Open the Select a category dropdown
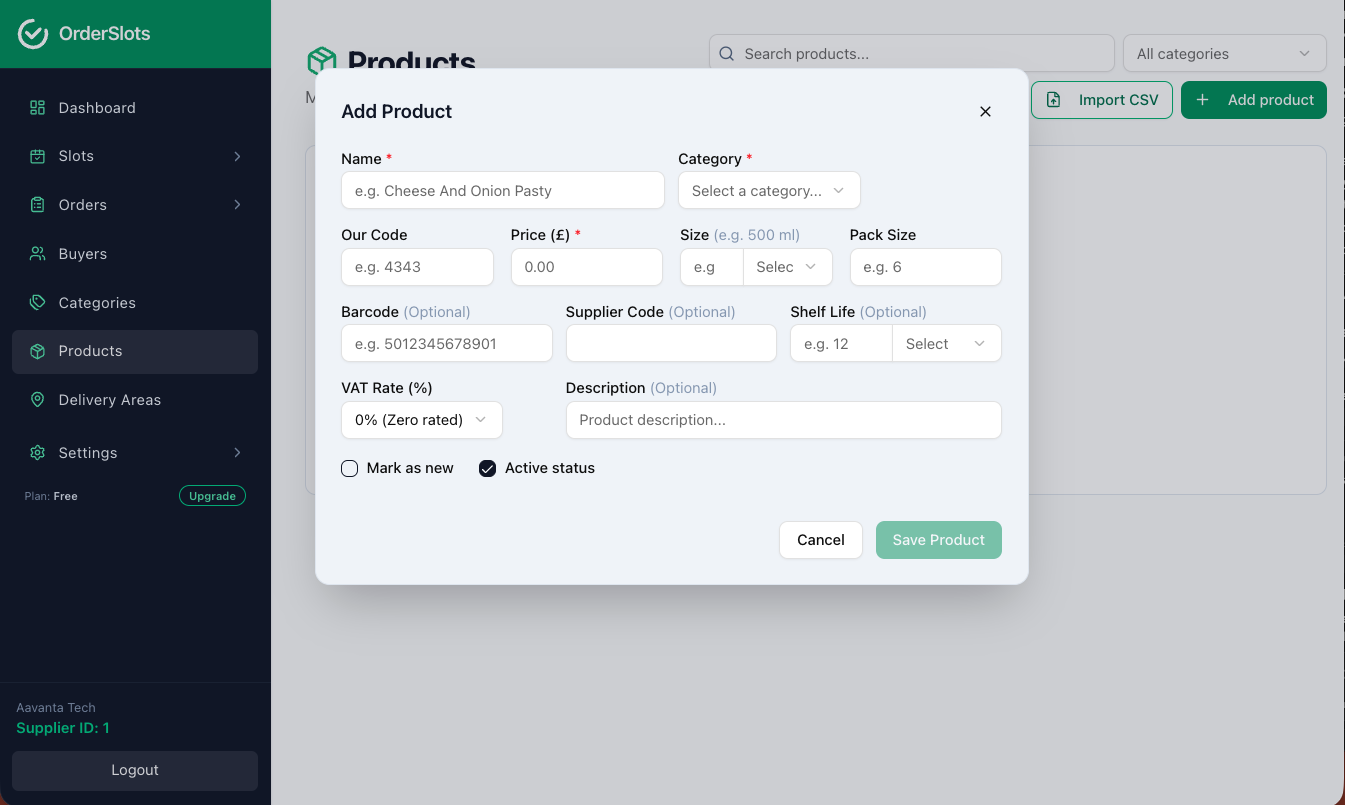The image size is (1345, 805). tap(768, 190)
